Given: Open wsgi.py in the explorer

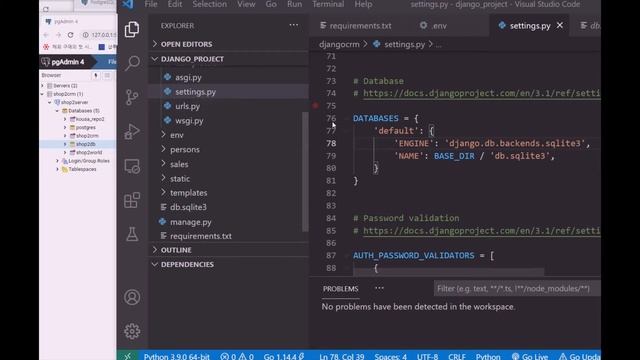Looking at the screenshot, I should tap(189, 121).
